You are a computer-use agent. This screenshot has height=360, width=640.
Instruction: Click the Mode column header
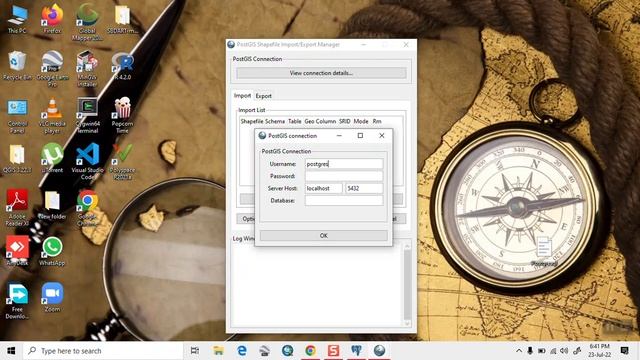point(361,121)
